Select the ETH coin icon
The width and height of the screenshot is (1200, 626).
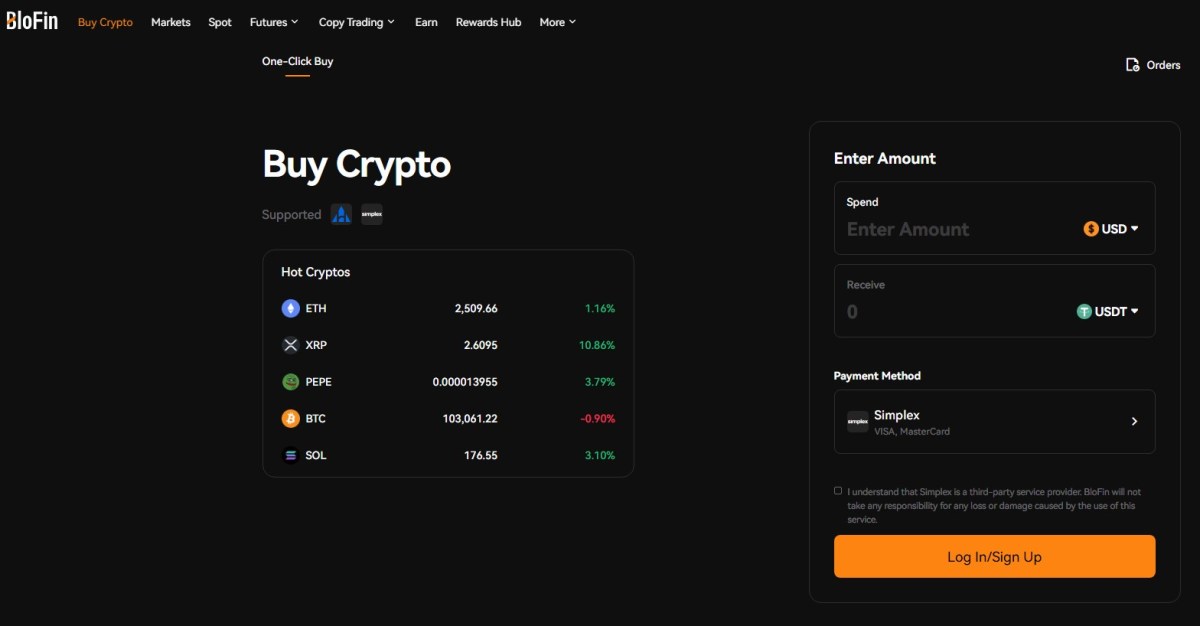[x=291, y=308]
